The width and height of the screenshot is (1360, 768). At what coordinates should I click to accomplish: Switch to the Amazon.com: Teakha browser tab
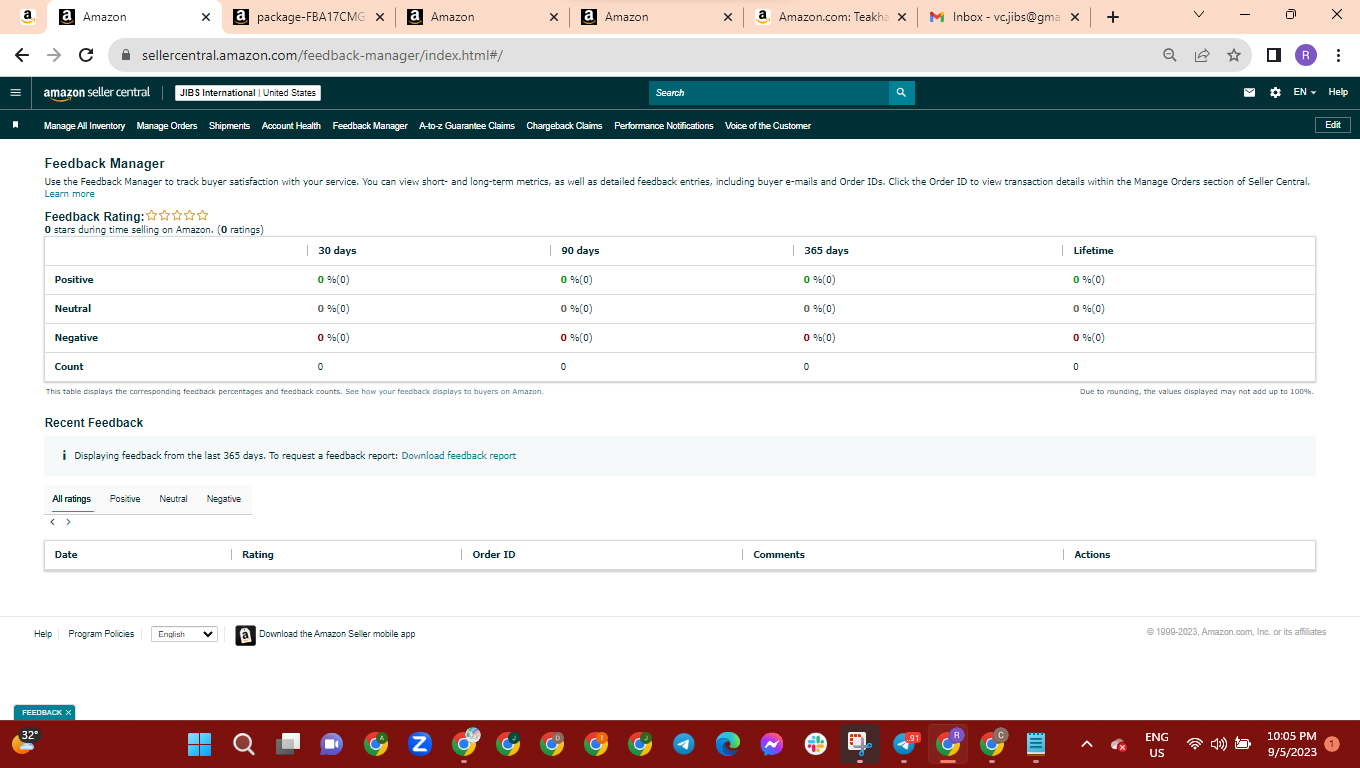click(831, 17)
